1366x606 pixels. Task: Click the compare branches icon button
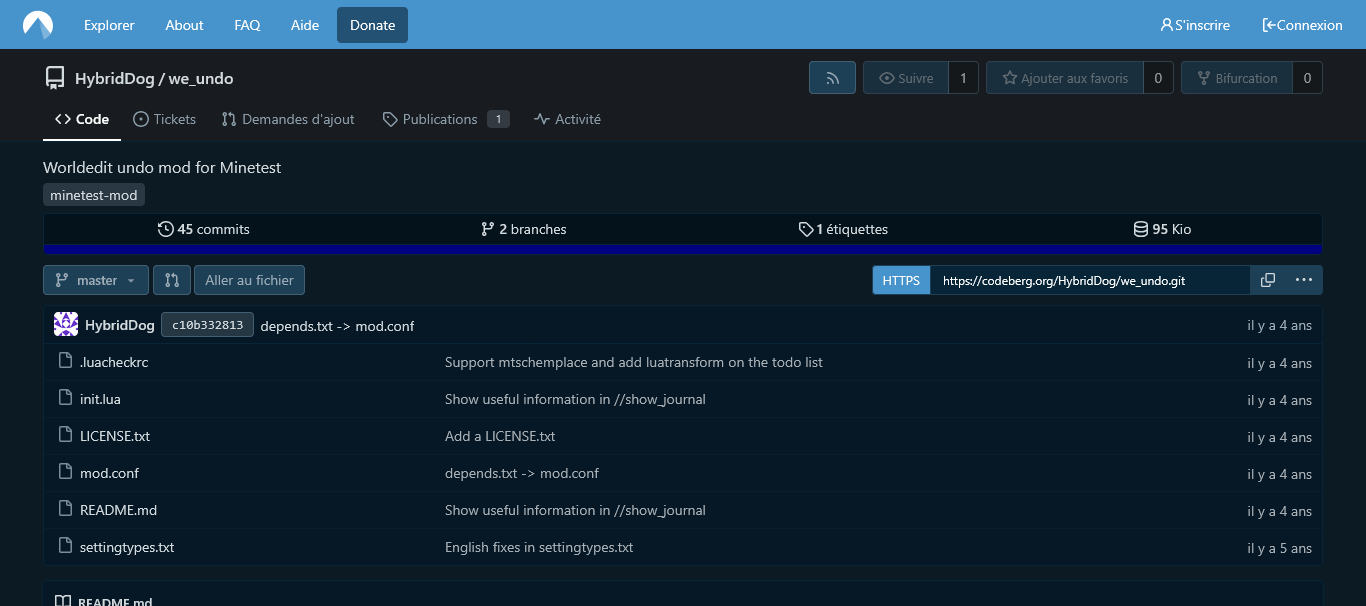[172, 280]
